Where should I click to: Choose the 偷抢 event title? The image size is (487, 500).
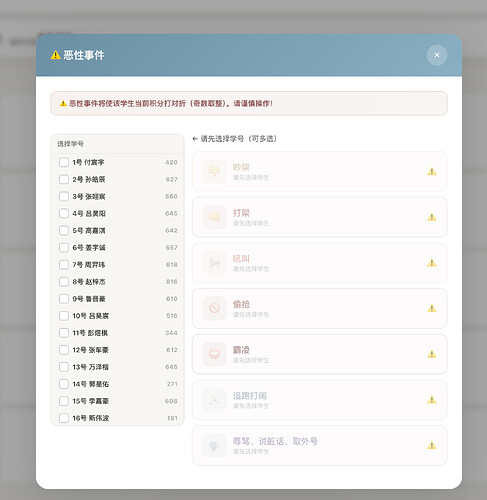(x=241, y=304)
